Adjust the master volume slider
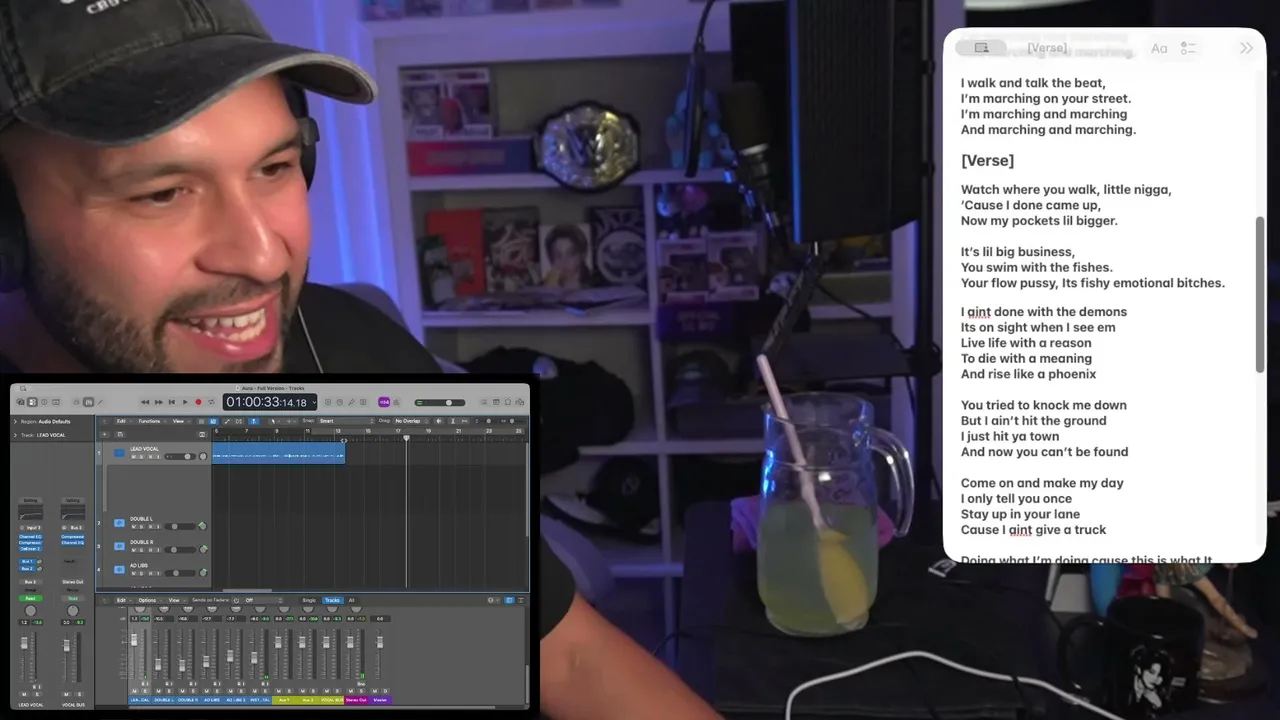This screenshot has height=720, width=1280. [x=439, y=402]
